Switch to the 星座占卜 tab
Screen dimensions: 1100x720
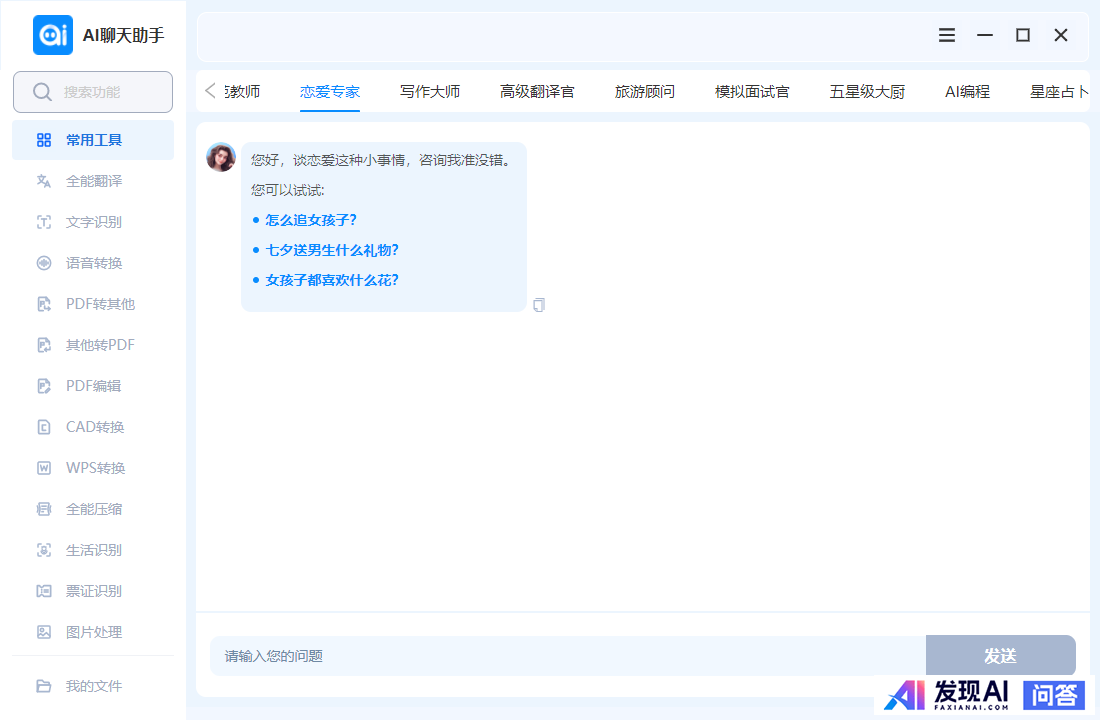coord(1059,92)
